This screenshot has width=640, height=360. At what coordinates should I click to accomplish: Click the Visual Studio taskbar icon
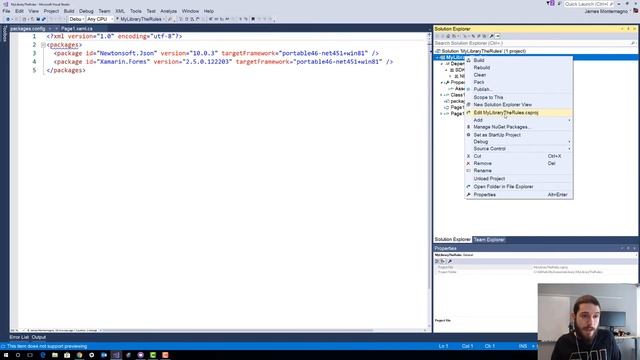[x=116, y=355]
